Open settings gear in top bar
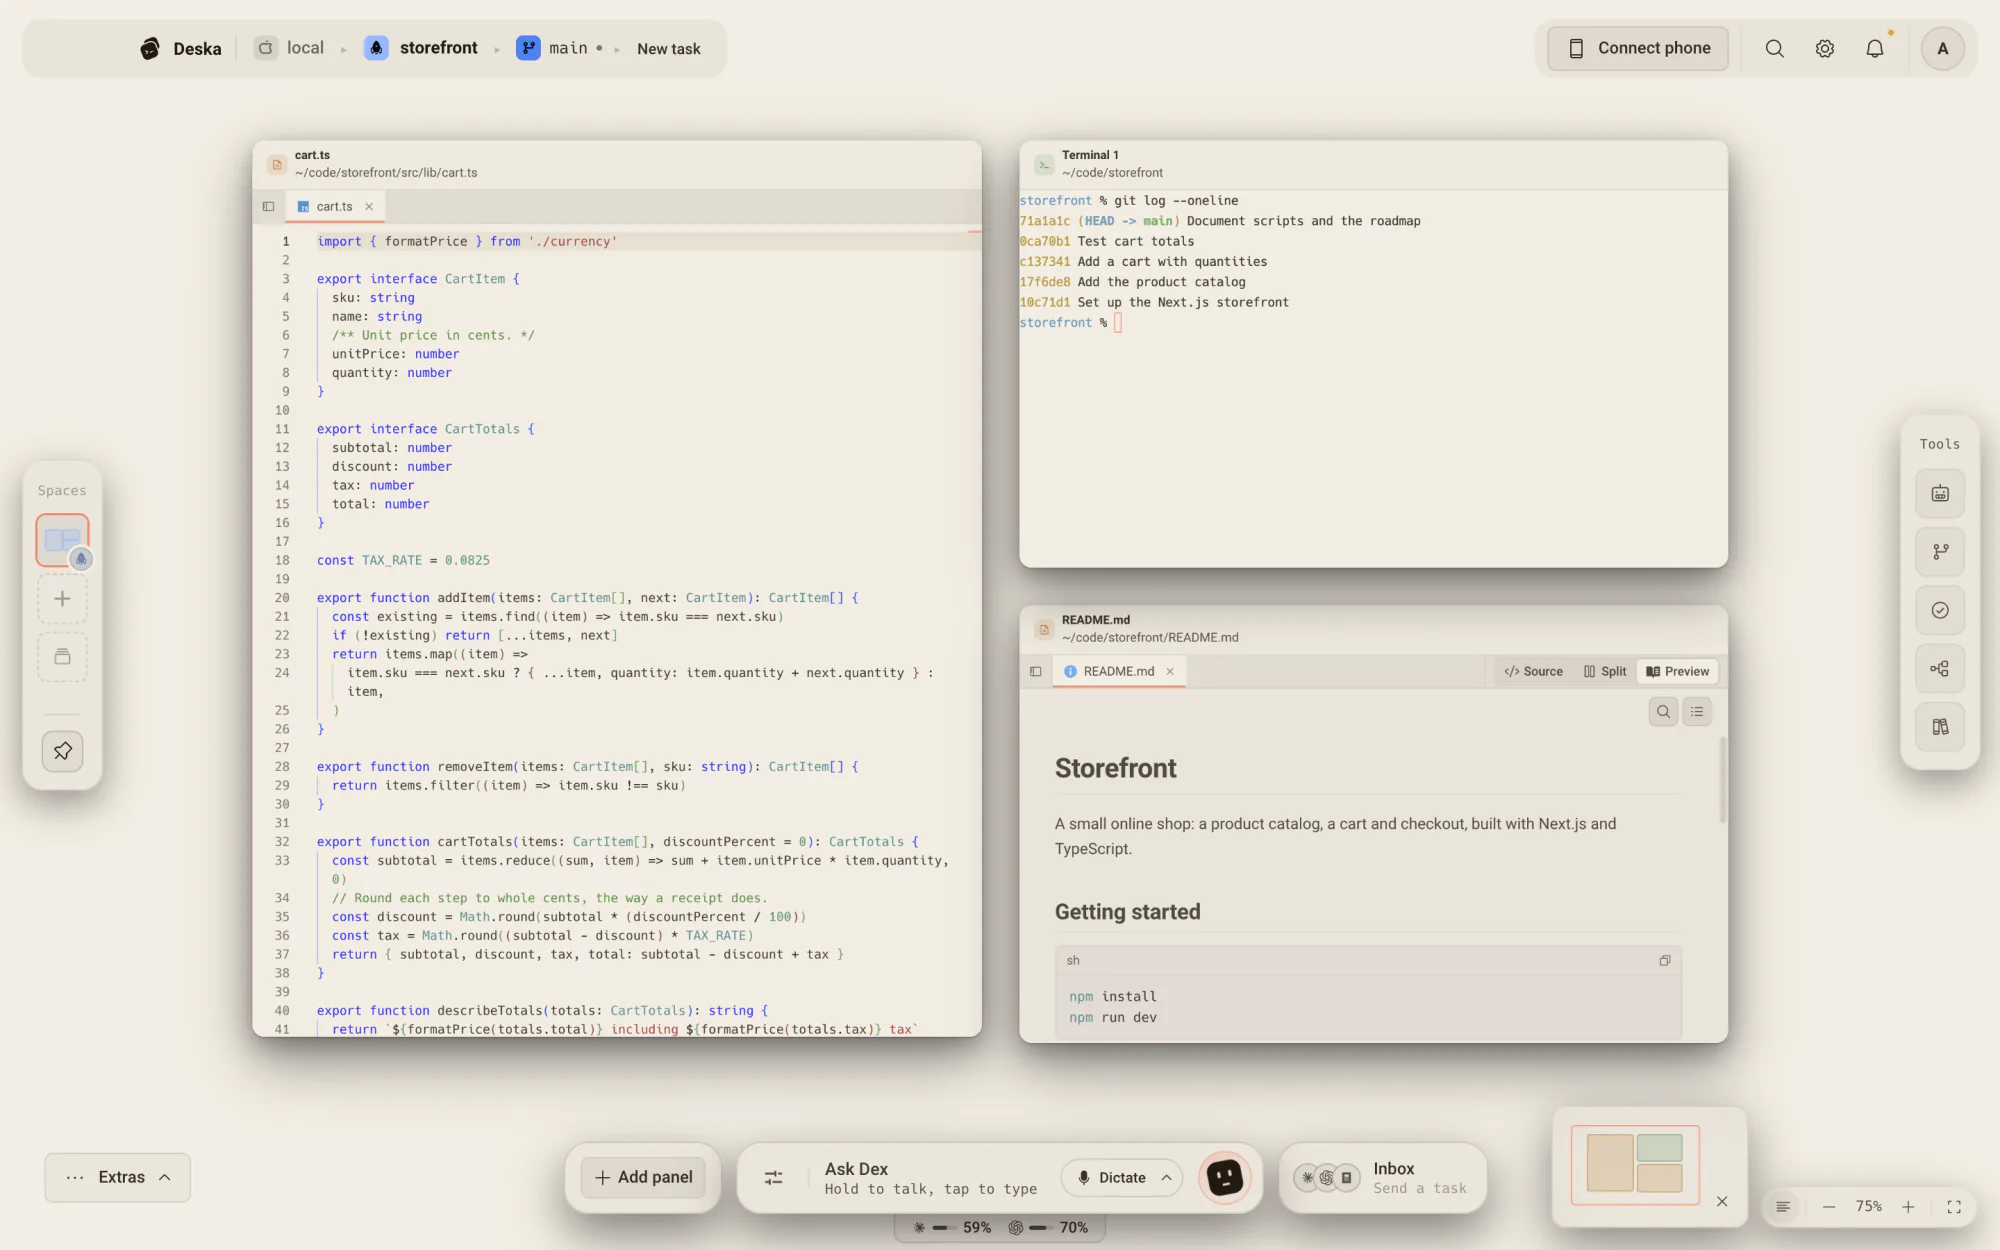The width and height of the screenshot is (2000, 1250). coord(1825,48)
